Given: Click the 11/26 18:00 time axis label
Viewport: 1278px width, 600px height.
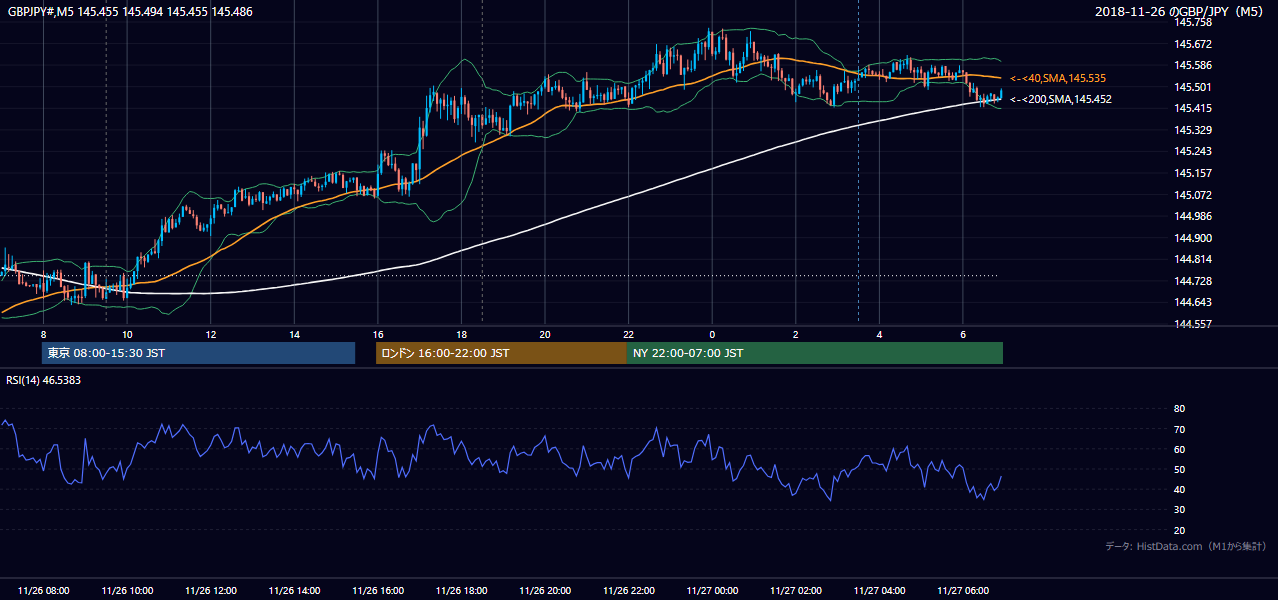Looking at the screenshot, I should 461,591.
